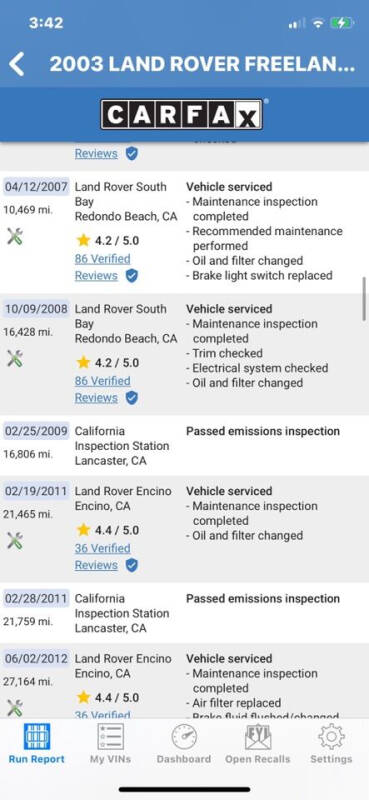Tap the wrench icon for the 10/09/2008 entry
Viewport: 369px width, 800px height.
(x=15, y=359)
